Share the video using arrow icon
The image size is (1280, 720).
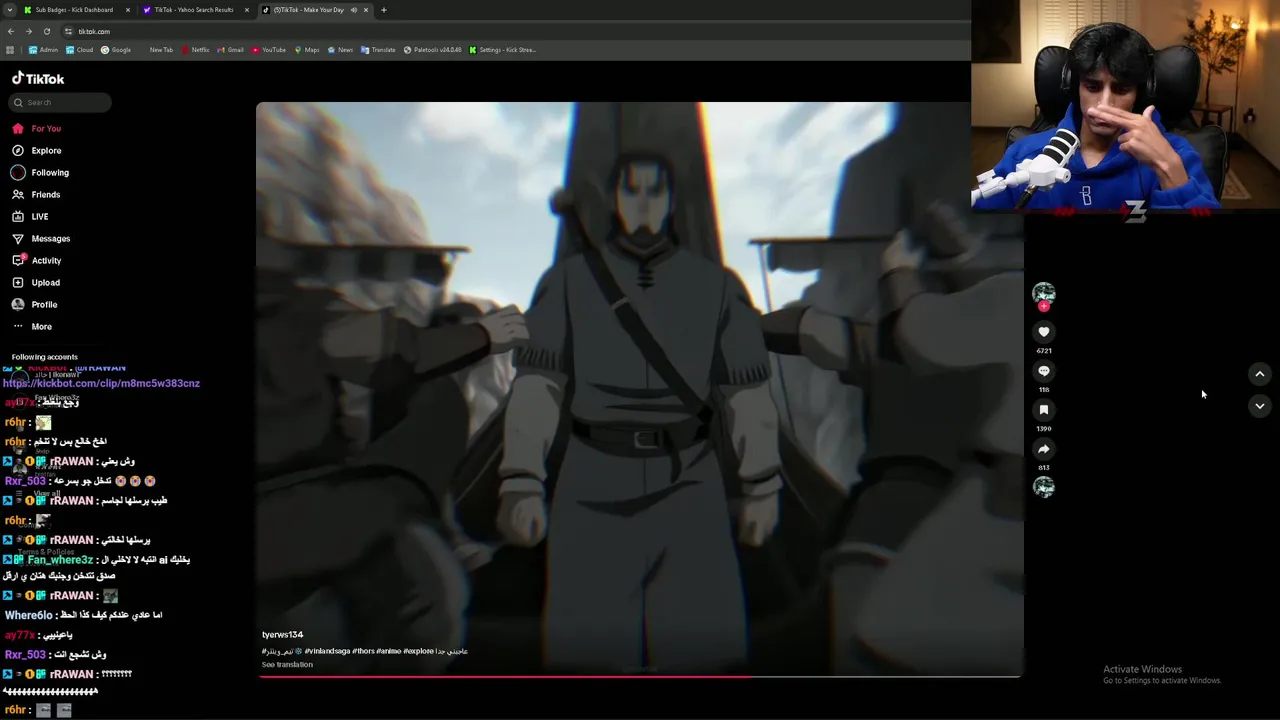(1043, 449)
